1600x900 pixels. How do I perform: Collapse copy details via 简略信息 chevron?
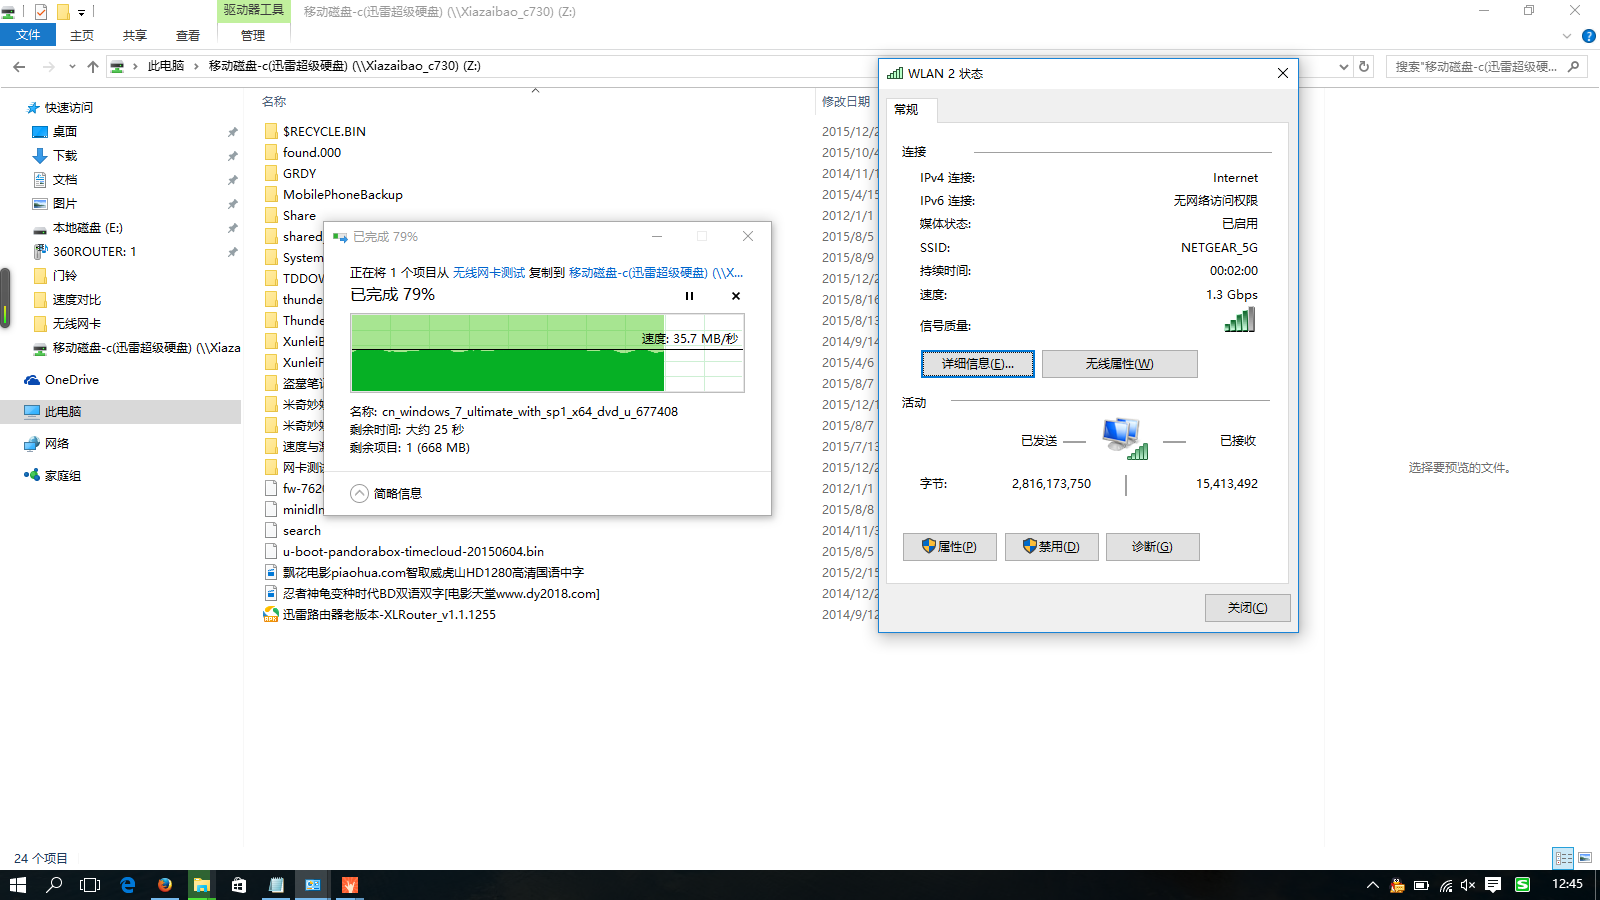coord(360,493)
